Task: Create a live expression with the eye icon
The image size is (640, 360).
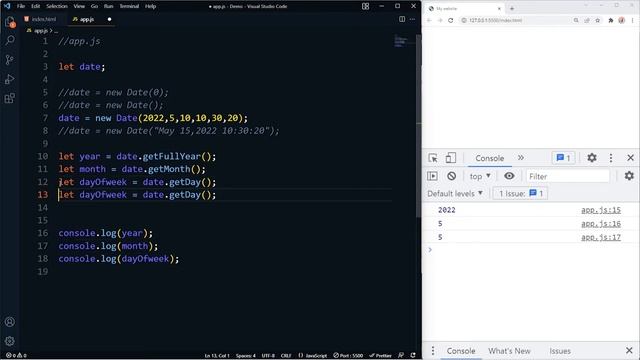Action: [x=509, y=176]
